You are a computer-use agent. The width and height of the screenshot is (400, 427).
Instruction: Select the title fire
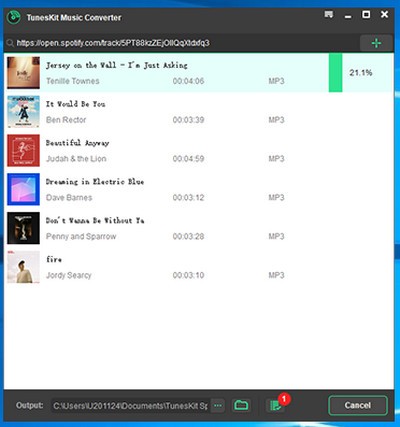[54, 259]
